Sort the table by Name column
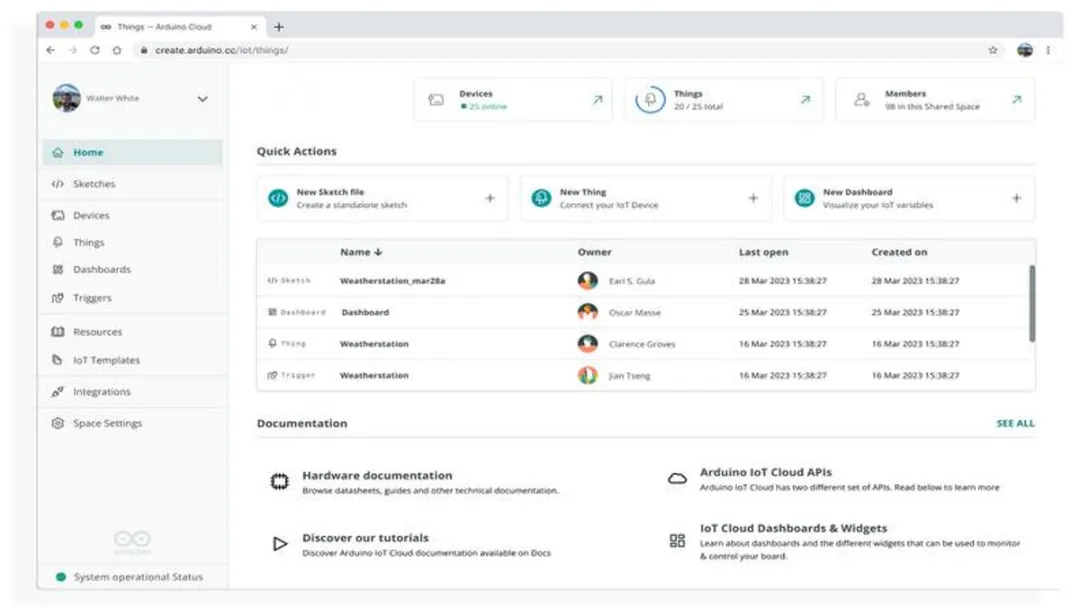This screenshot has width=1080, height=608. point(361,252)
